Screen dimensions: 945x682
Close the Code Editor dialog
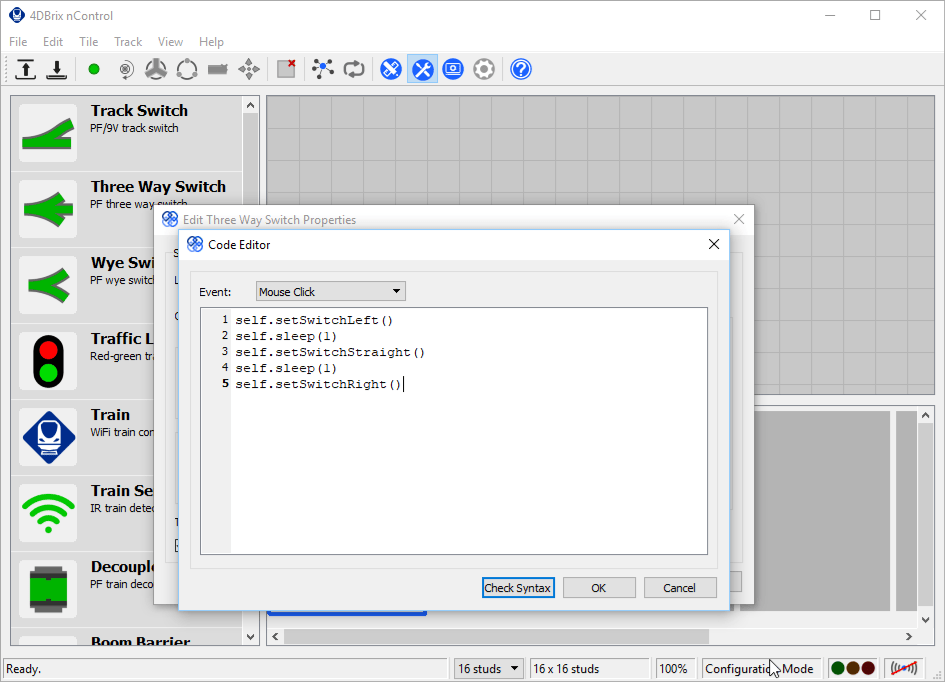714,244
